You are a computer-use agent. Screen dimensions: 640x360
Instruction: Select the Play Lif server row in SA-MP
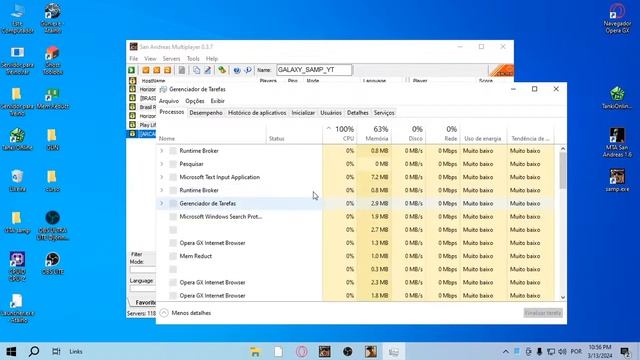142,125
